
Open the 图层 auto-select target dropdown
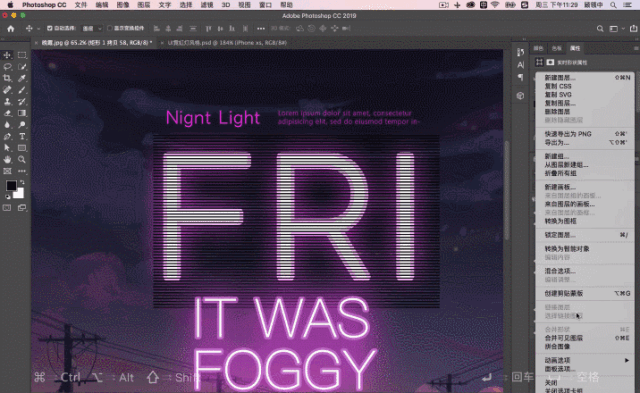tap(92, 29)
